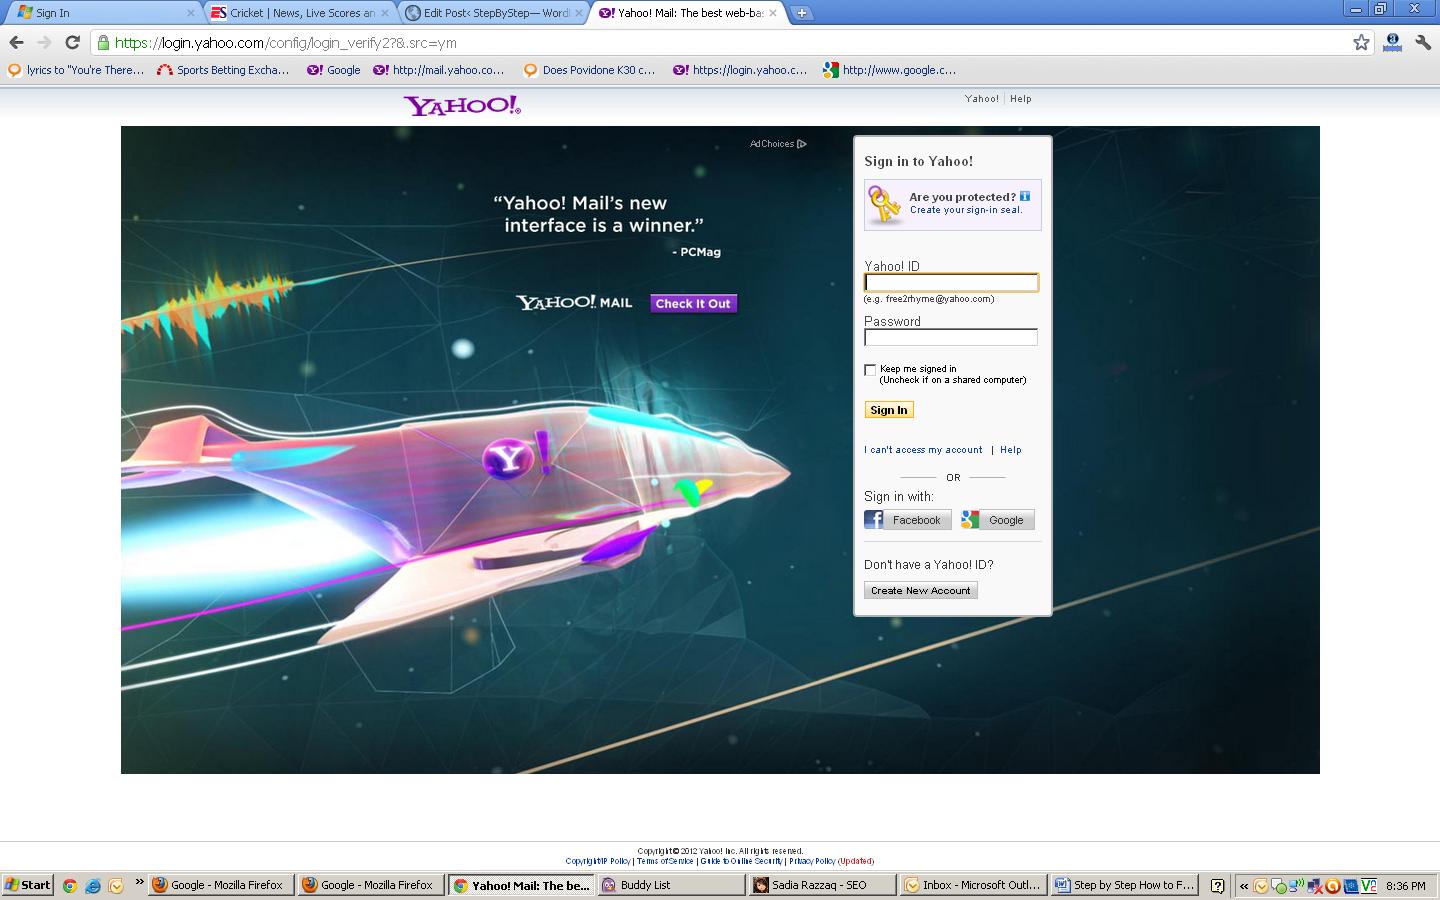Switch to the Edit Post StepByStep tab
Image resolution: width=1440 pixels, height=900 pixels.
(x=494, y=13)
